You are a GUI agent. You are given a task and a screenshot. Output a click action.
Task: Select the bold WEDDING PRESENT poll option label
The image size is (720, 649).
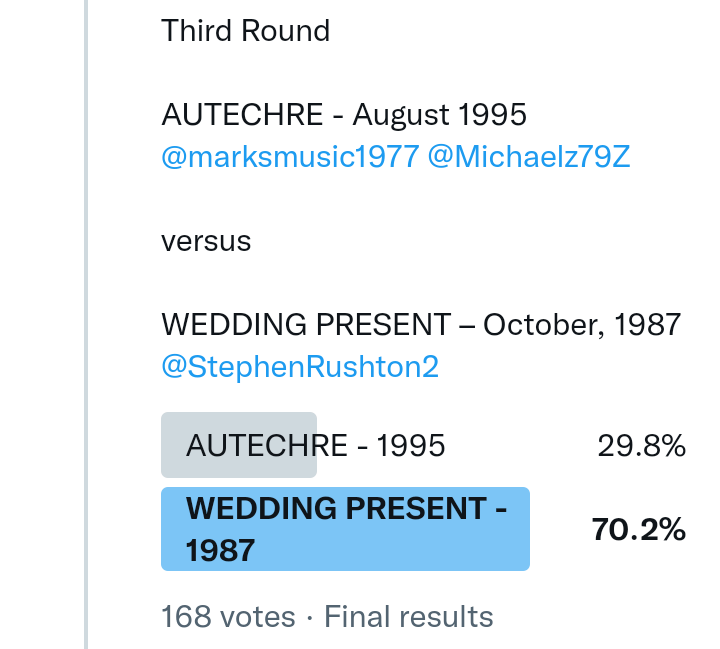(346, 509)
